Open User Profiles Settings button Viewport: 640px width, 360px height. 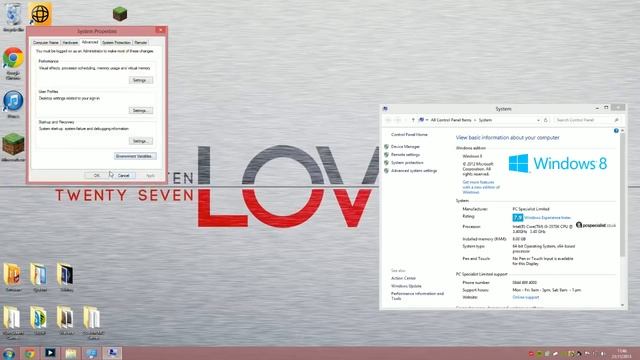(141, 110)
